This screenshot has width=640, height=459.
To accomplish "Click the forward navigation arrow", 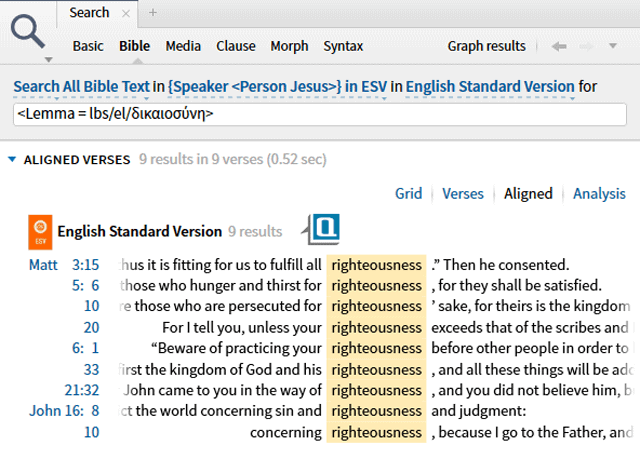I will [589, 46].
